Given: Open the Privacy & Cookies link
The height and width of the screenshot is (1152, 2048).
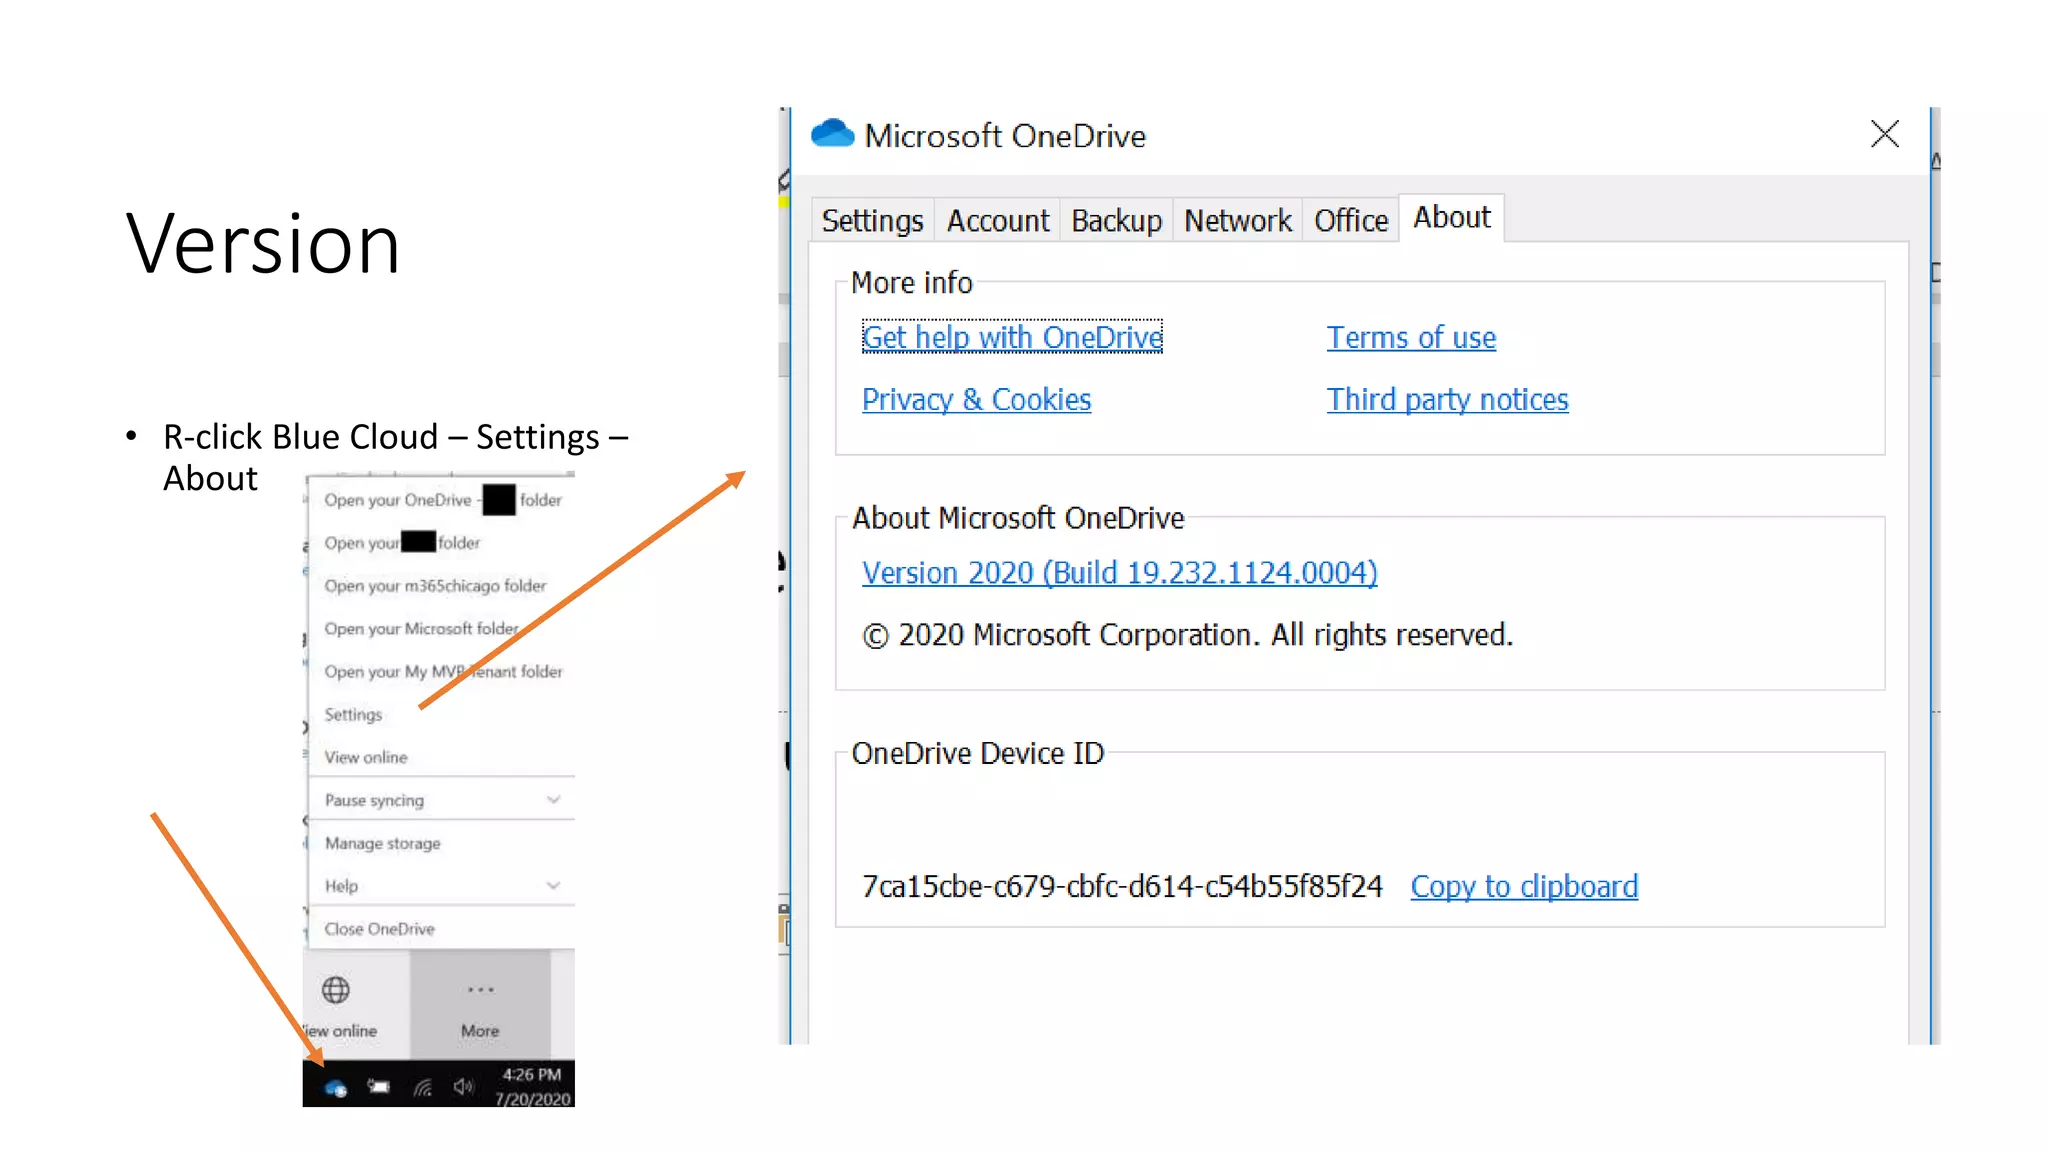Looking at the screenshot, I should click(976, 400).
